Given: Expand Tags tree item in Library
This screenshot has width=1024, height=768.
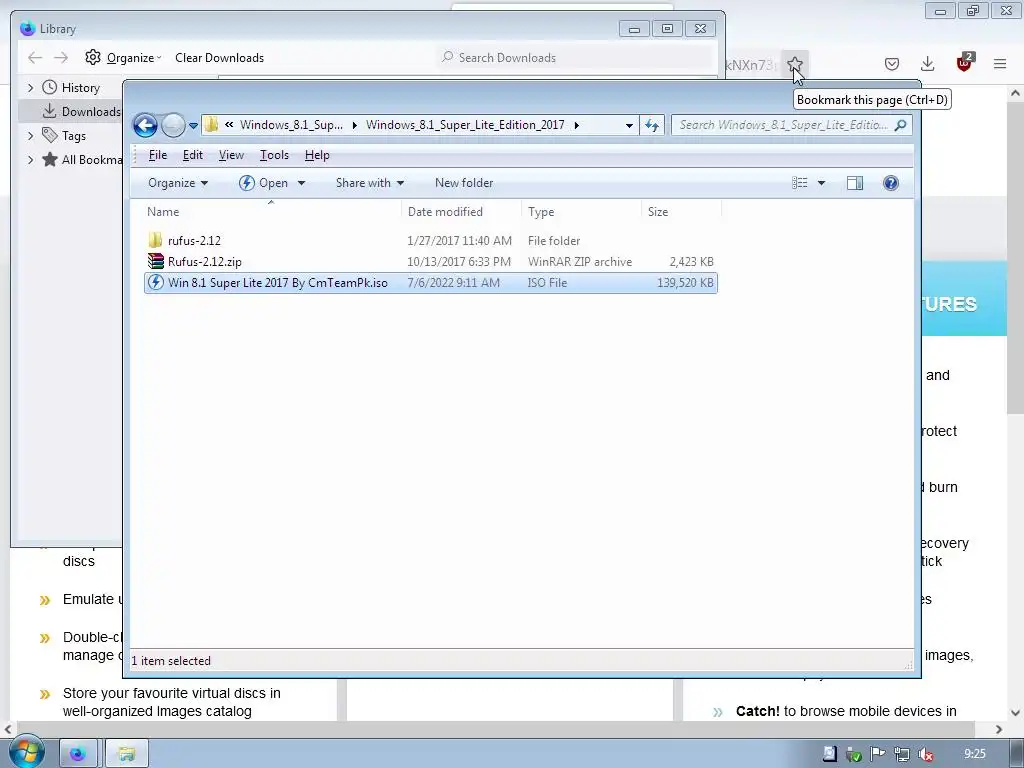Looking at the screenshot, I should 30,136.
